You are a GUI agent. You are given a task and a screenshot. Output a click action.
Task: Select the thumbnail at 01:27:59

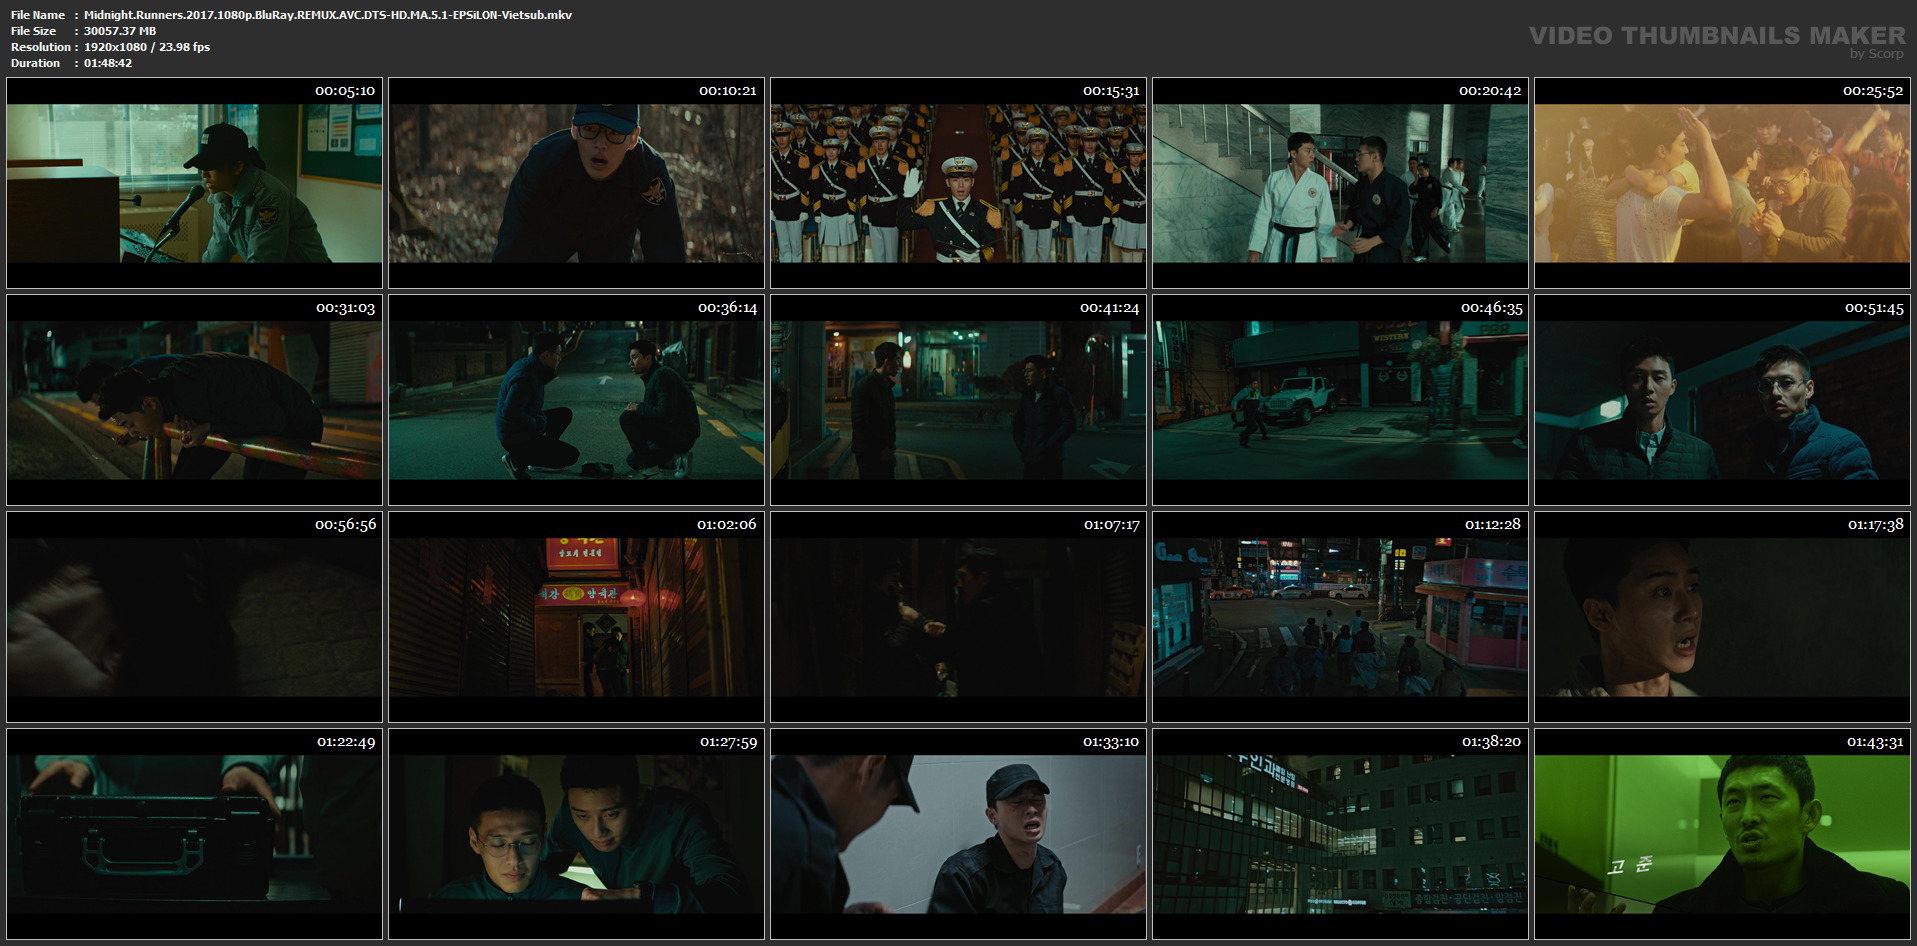576,834
